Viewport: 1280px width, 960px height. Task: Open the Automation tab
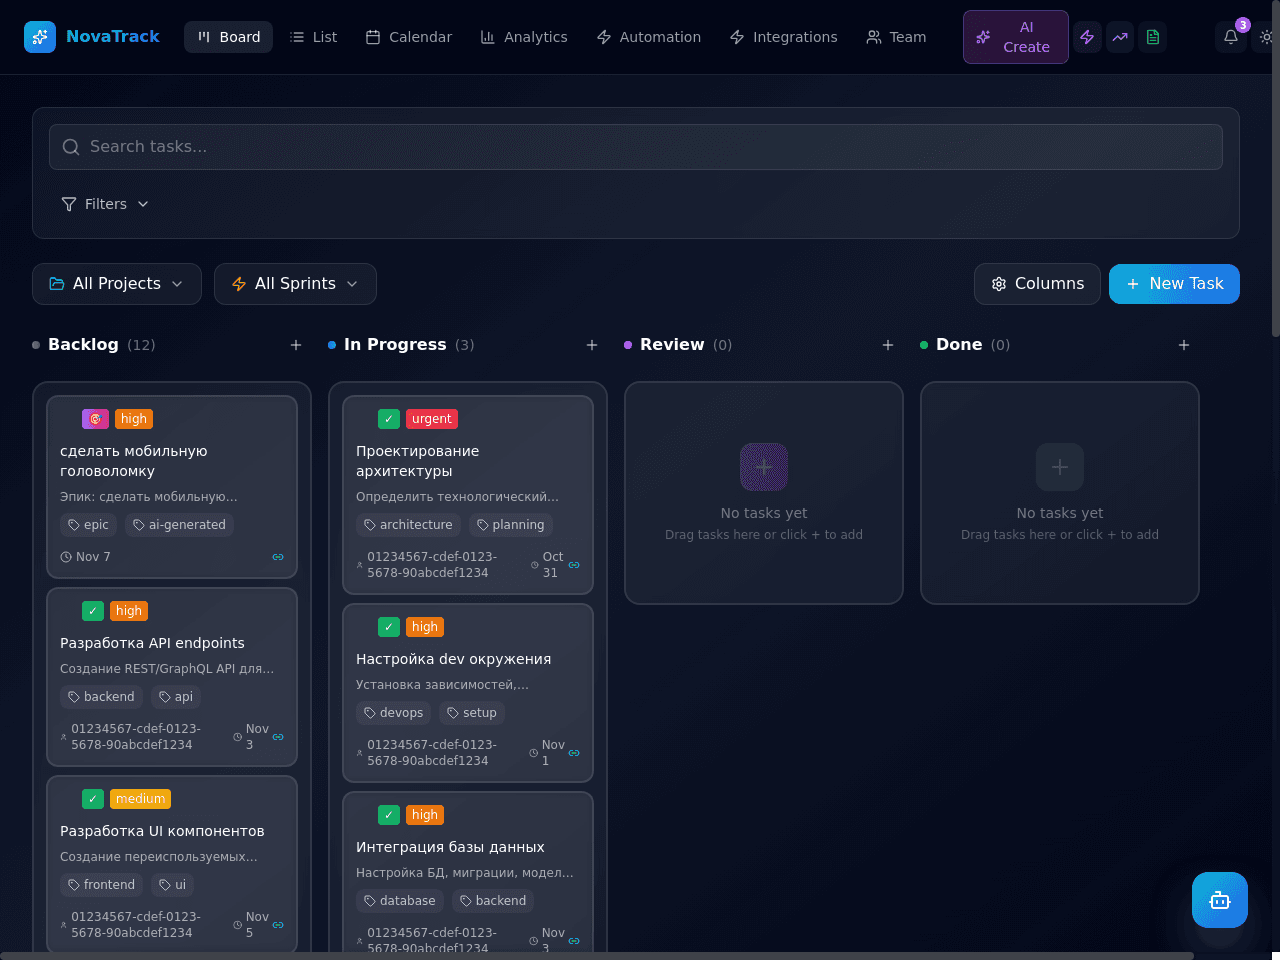pos(648,37)
